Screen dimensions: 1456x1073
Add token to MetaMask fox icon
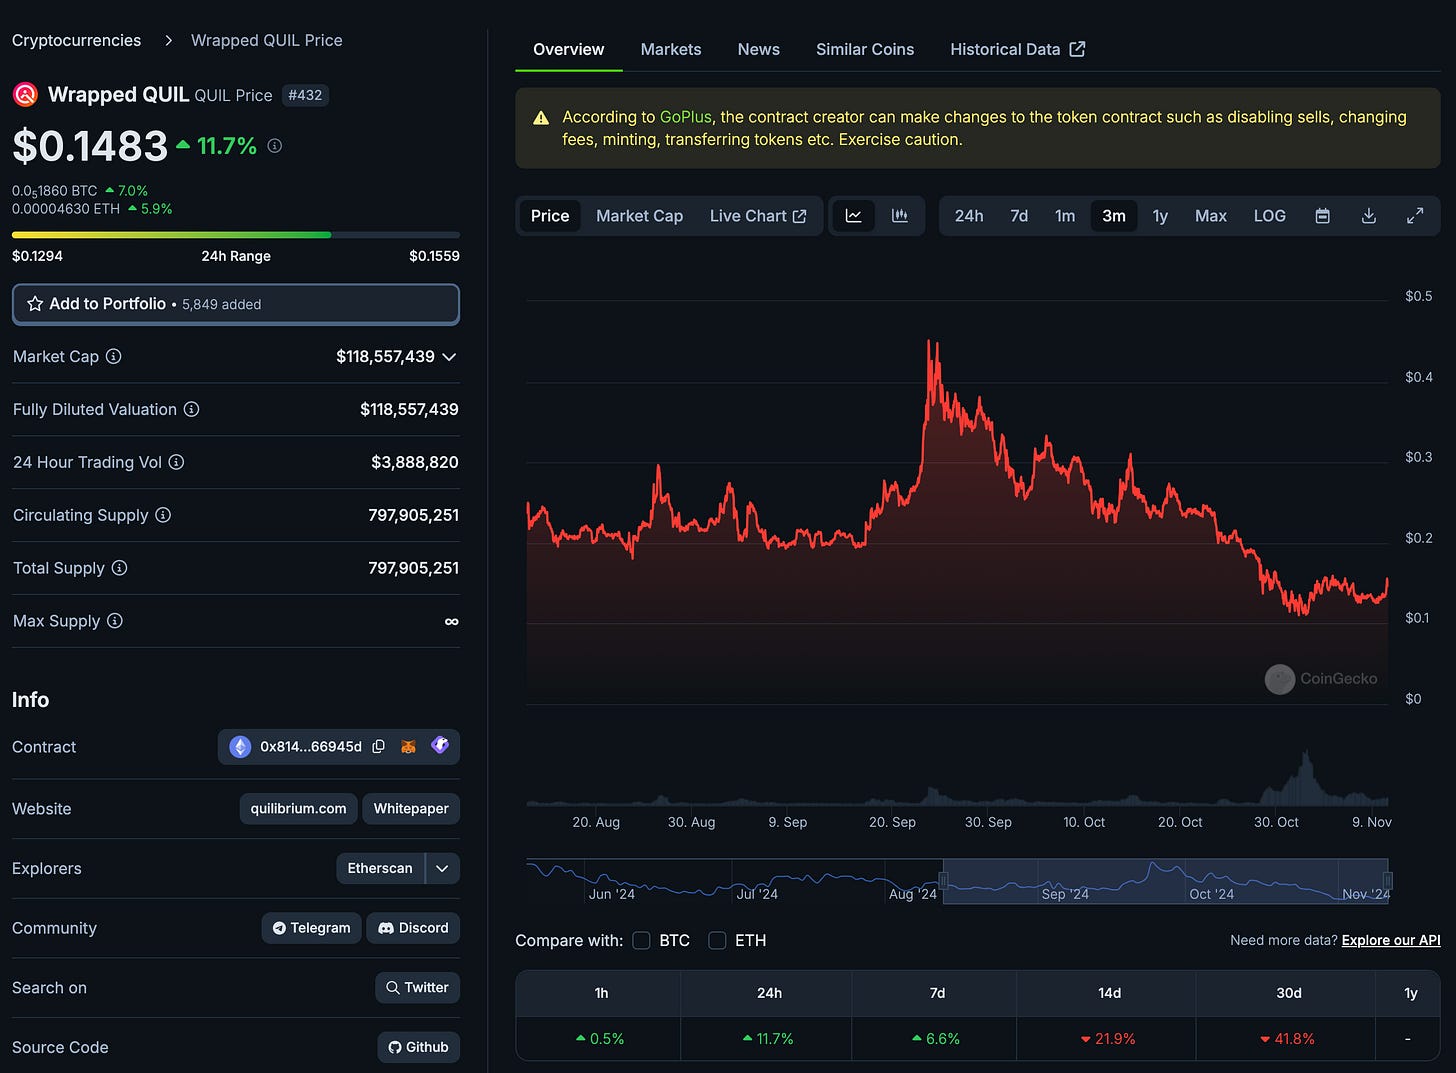408,746
